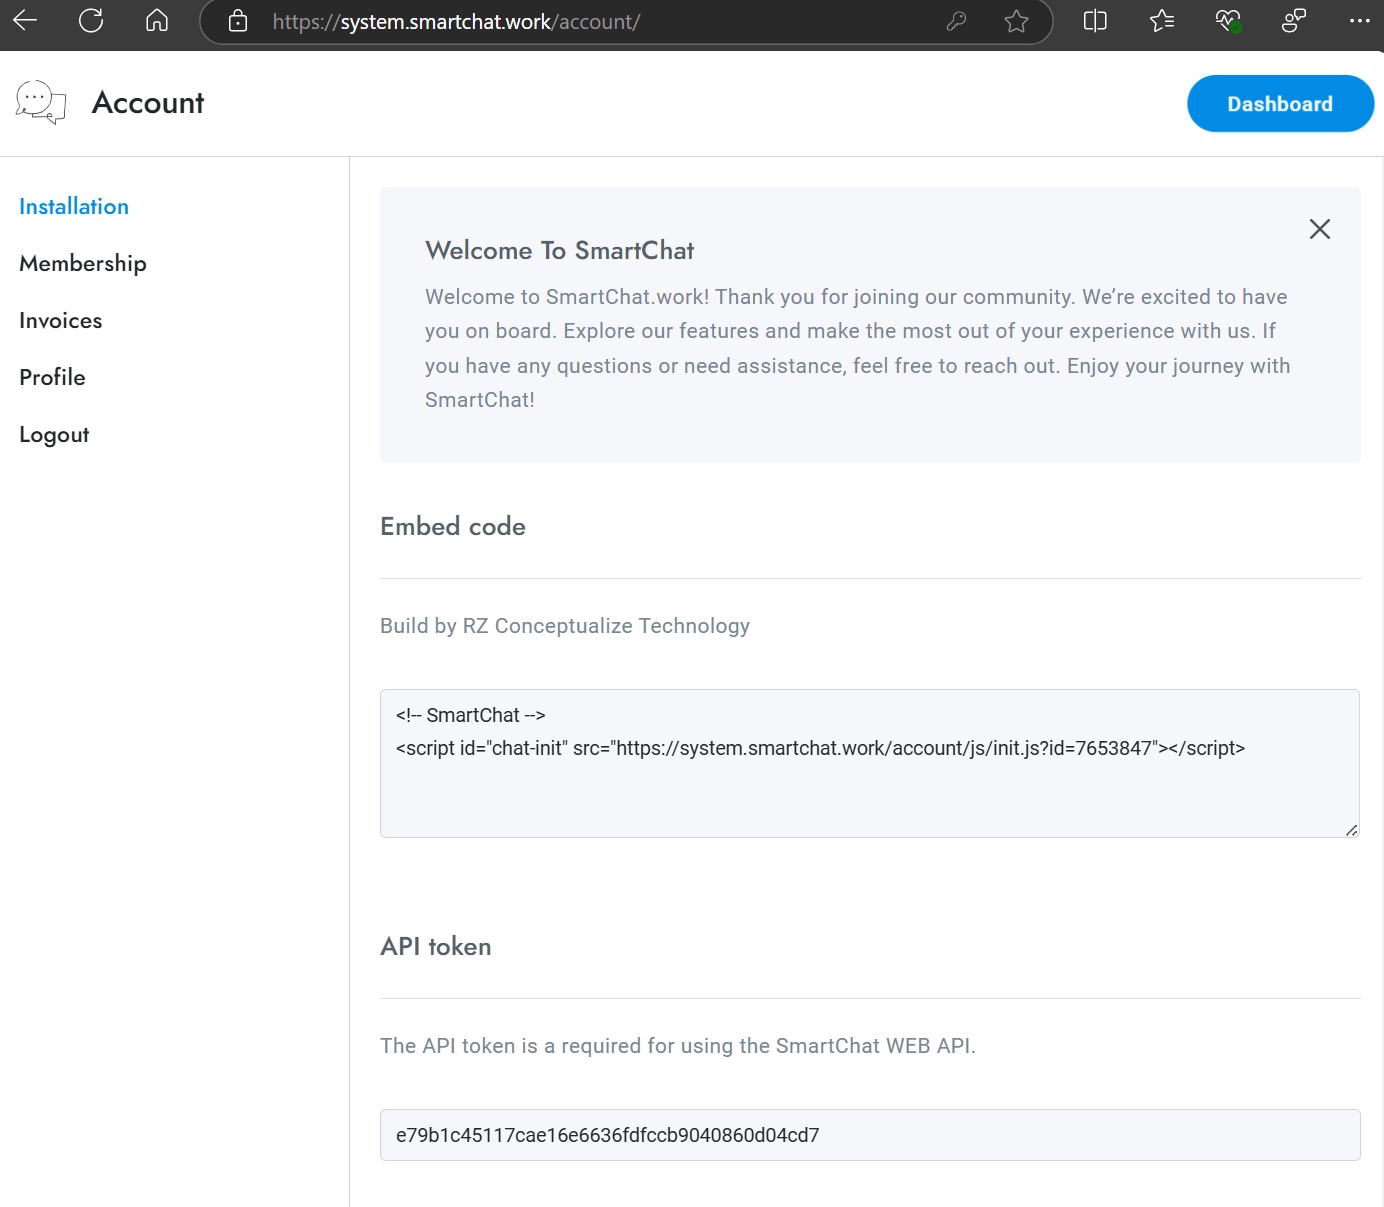
Task: Navigate back to the previous page
Action: coord(26,22)
